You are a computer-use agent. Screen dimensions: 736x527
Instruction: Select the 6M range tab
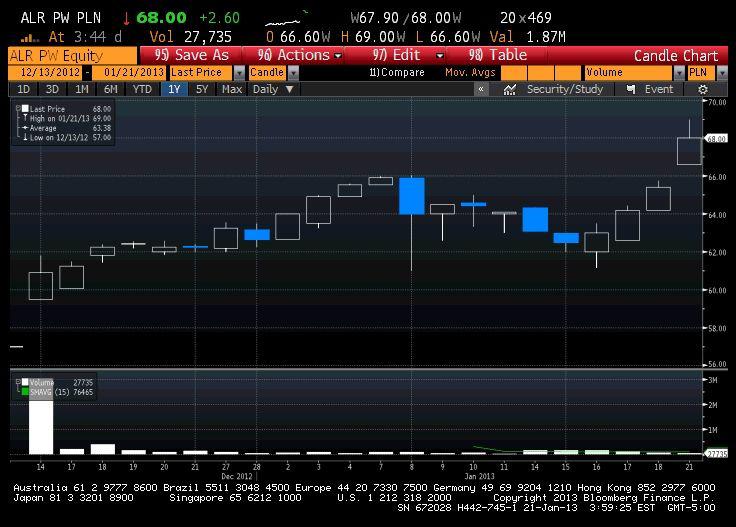tap(111, 89)
